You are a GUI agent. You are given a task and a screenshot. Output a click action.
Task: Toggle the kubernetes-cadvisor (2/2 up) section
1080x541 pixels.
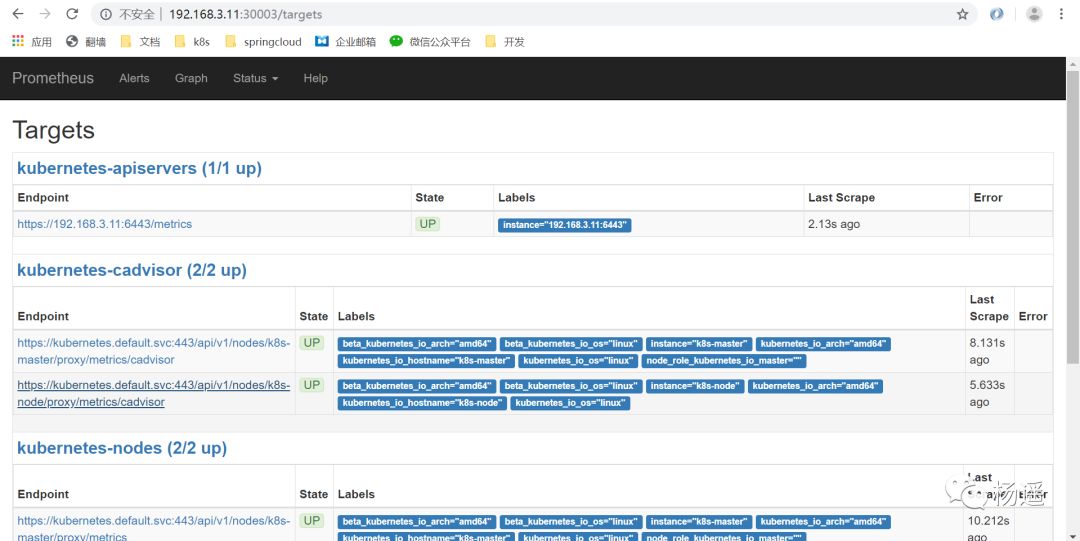tap(132, 270)
